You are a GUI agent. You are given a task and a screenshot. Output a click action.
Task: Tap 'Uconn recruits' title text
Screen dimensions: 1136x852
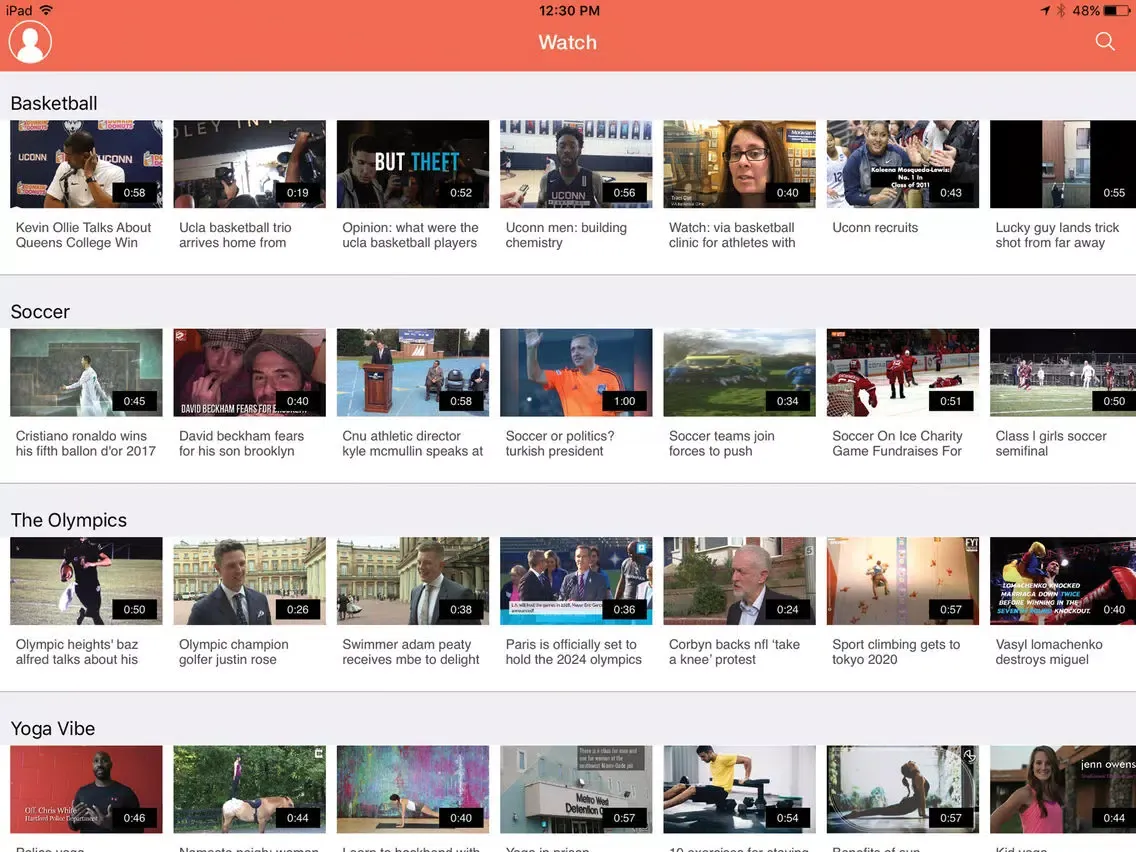click(875, 227)
